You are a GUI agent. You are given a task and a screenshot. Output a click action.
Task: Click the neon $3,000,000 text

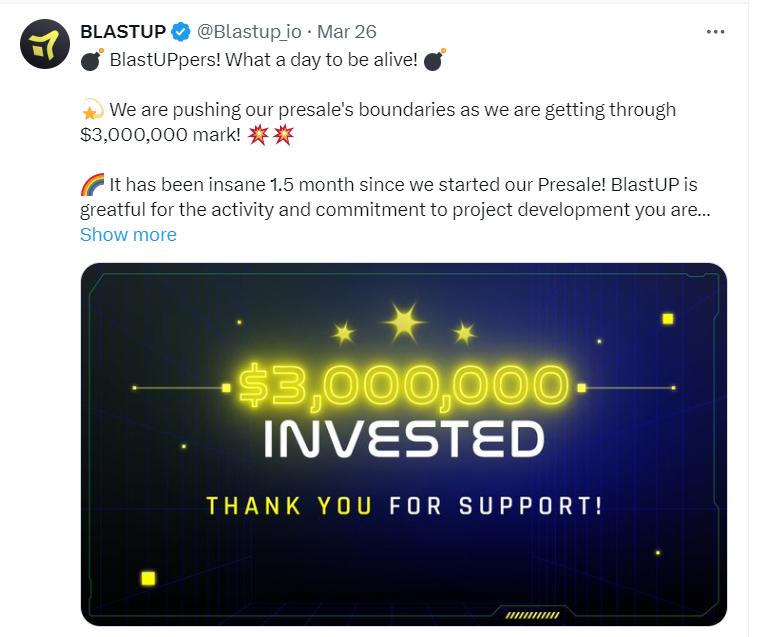[403, 387]
